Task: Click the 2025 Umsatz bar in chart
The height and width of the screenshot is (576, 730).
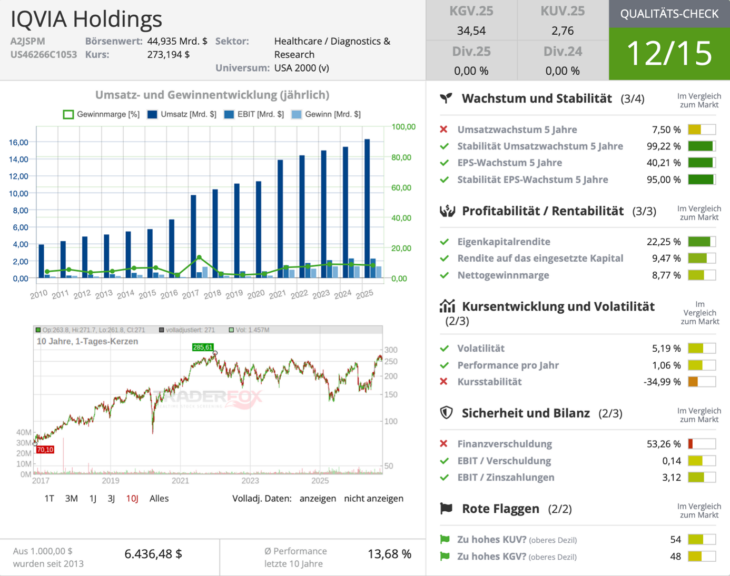Action: click(367, 208)
